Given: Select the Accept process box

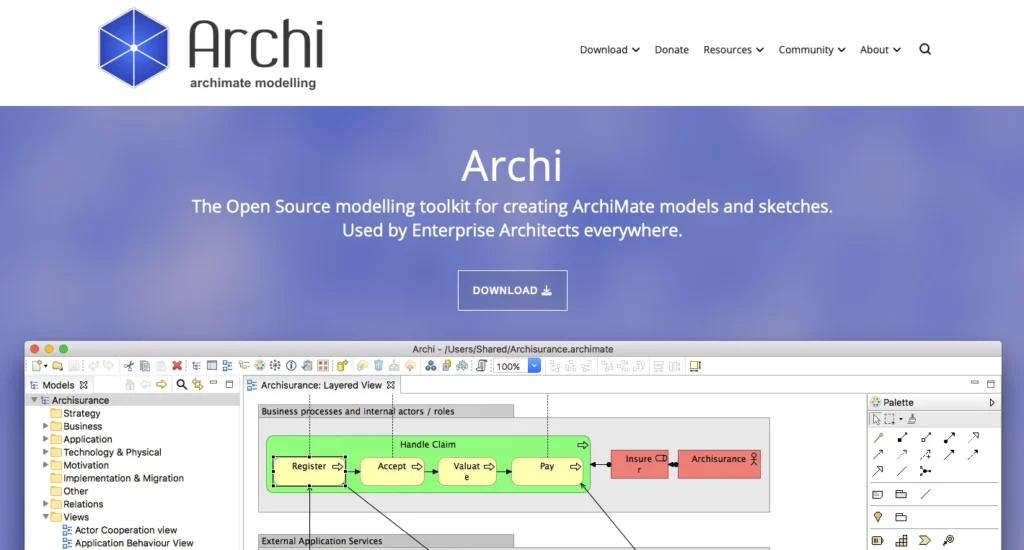Looking at the screenshot, I should [392, 472].
